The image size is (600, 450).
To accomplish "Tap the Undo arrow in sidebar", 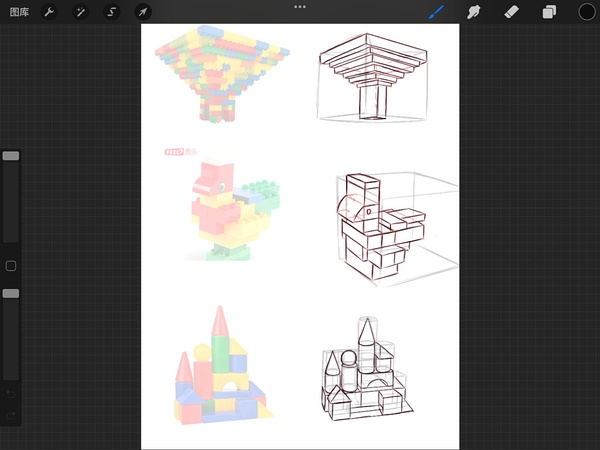I will pos(11,393).
